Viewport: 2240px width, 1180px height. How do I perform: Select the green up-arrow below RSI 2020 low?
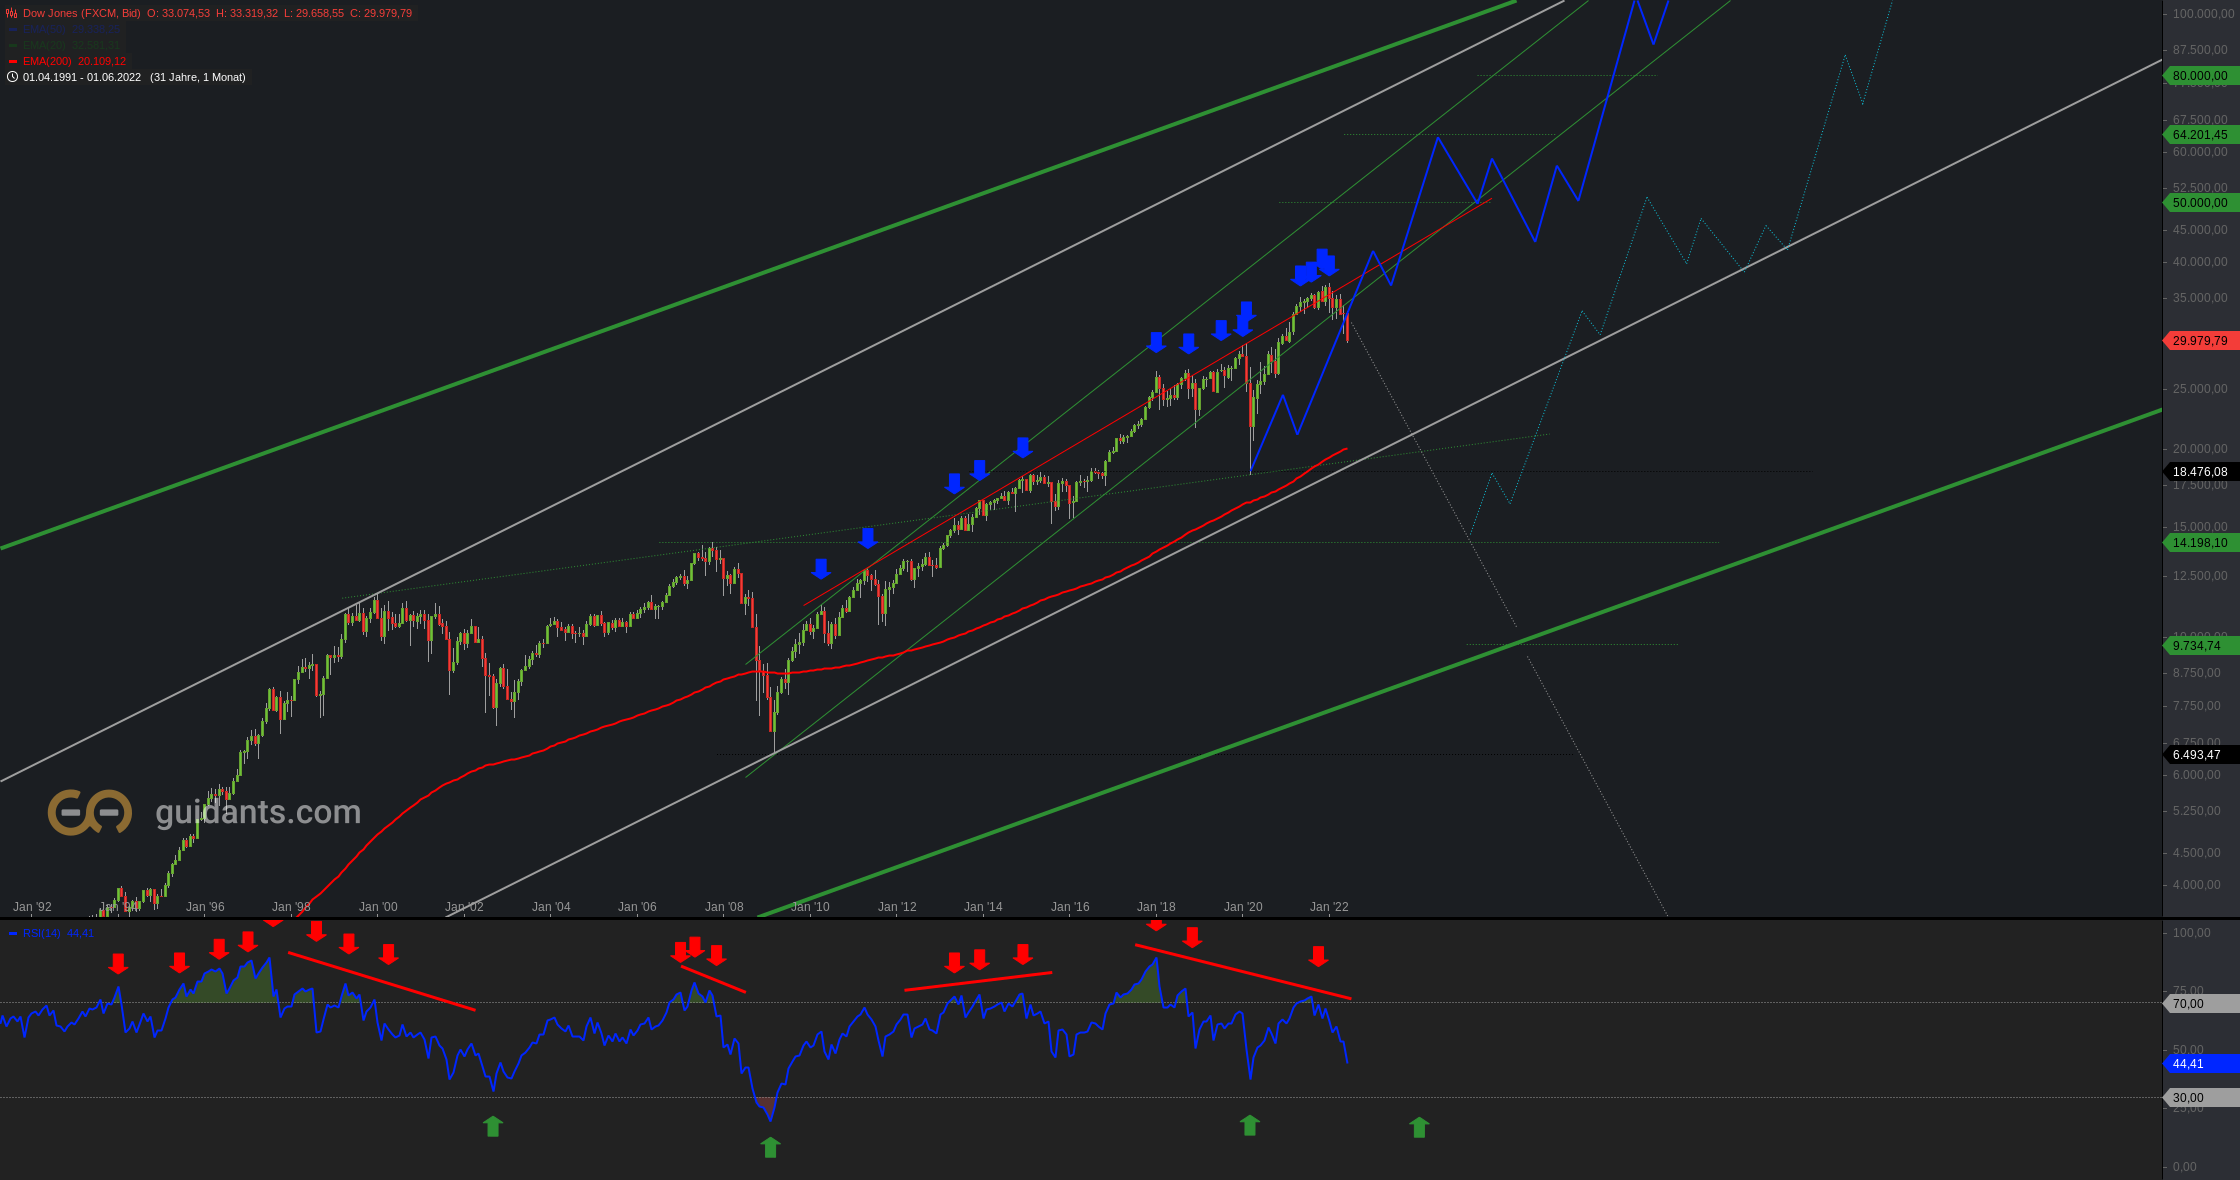(x=1250, y=1125)
